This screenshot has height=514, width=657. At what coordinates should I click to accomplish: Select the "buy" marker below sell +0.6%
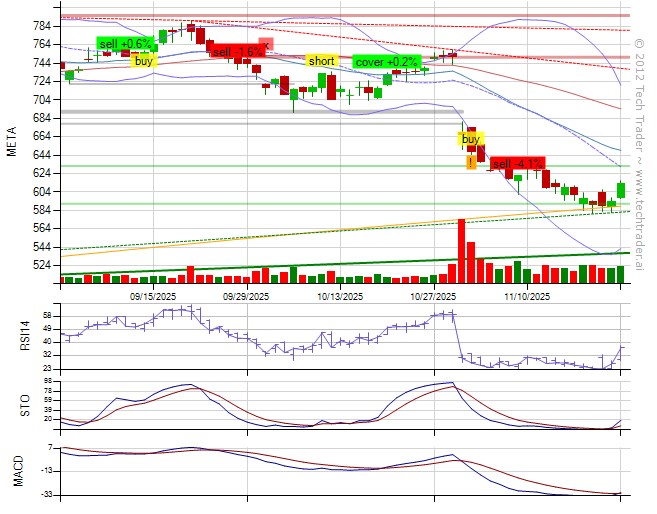point(145,61)
